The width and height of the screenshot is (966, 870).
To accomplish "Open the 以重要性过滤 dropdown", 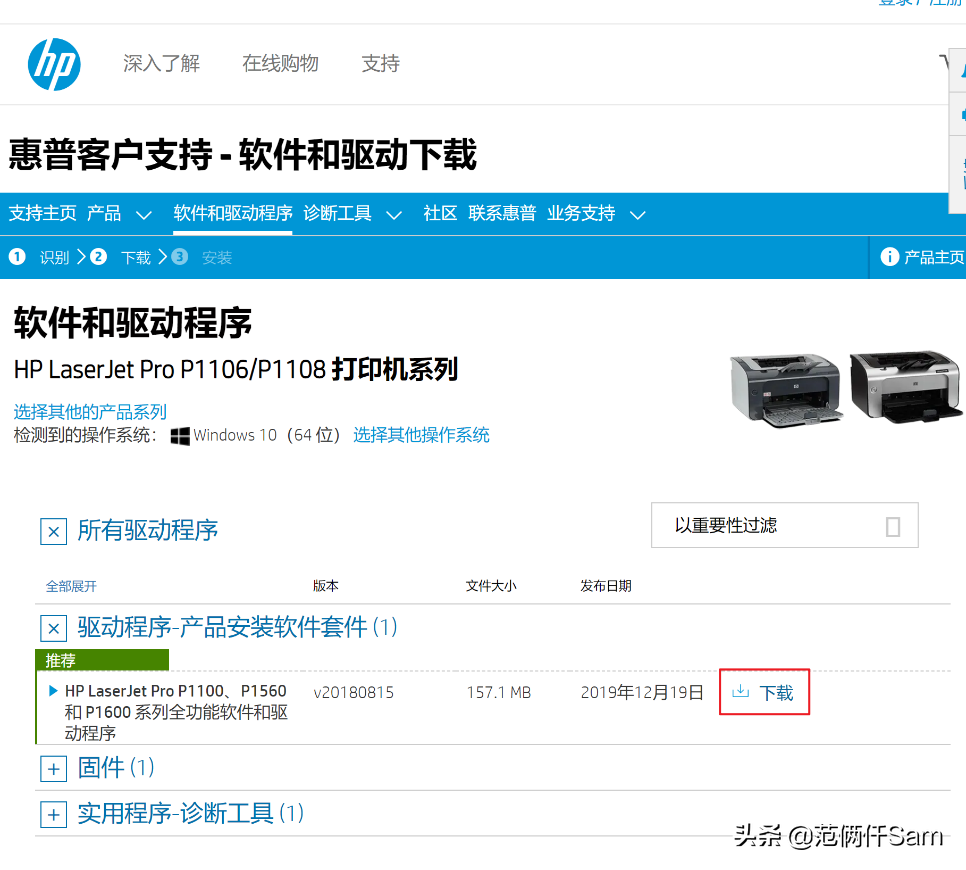I will [784, 525].
